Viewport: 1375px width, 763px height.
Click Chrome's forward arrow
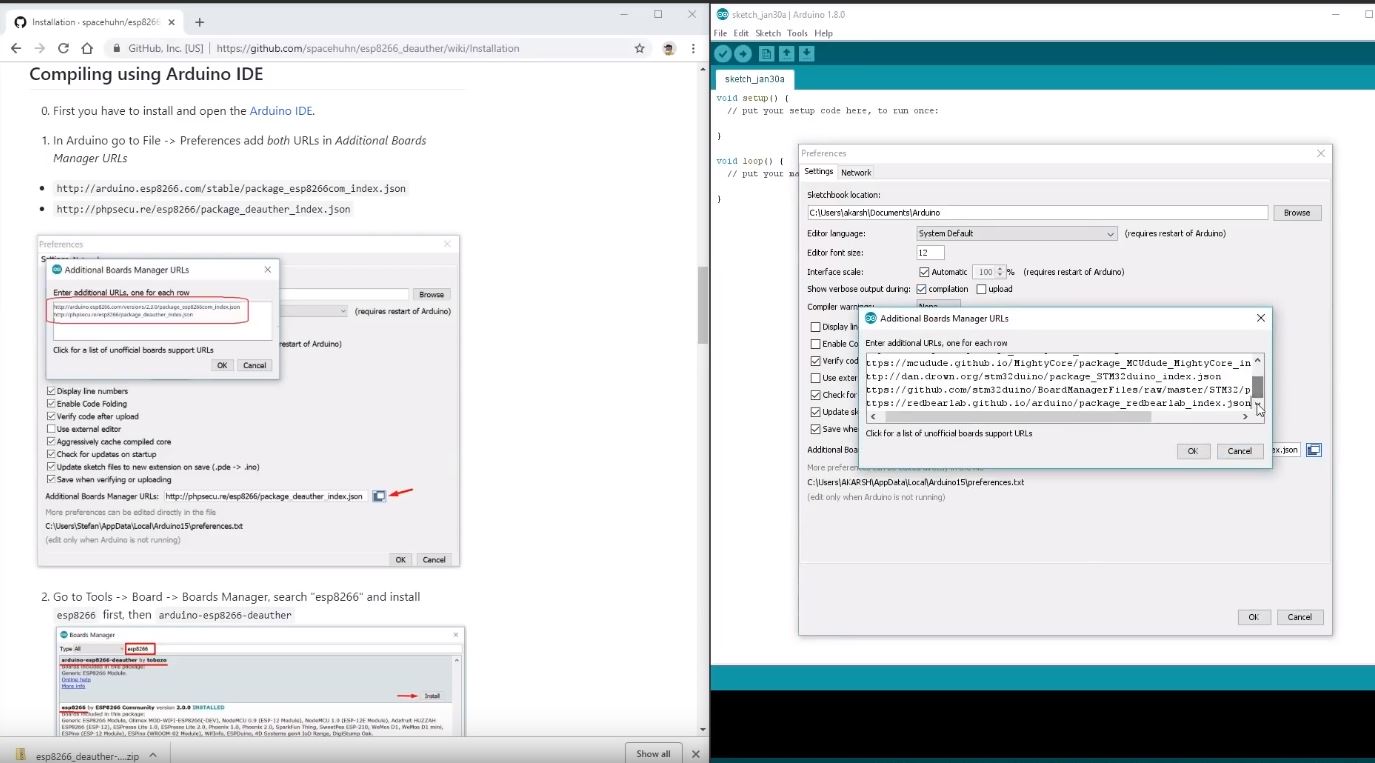[40, 48]
